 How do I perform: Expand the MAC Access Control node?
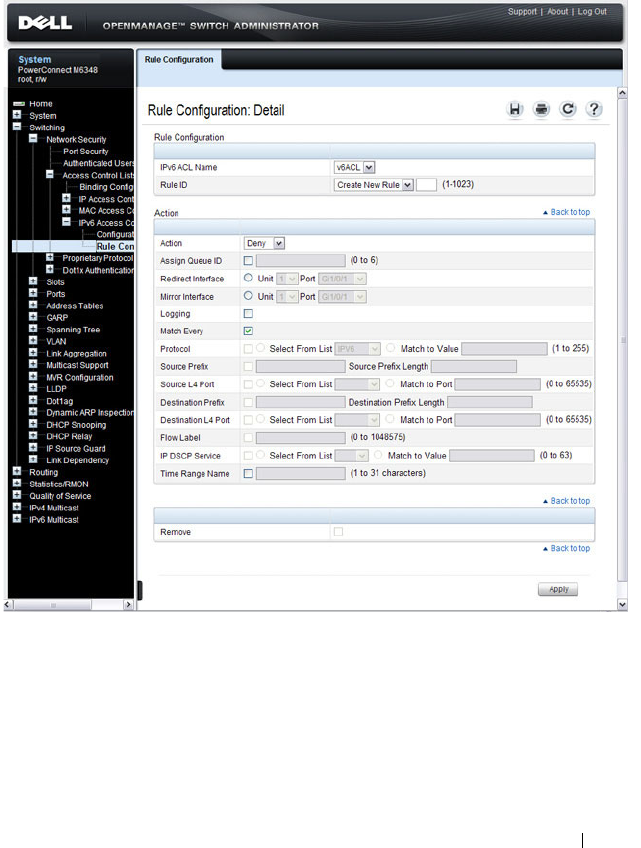67,210
